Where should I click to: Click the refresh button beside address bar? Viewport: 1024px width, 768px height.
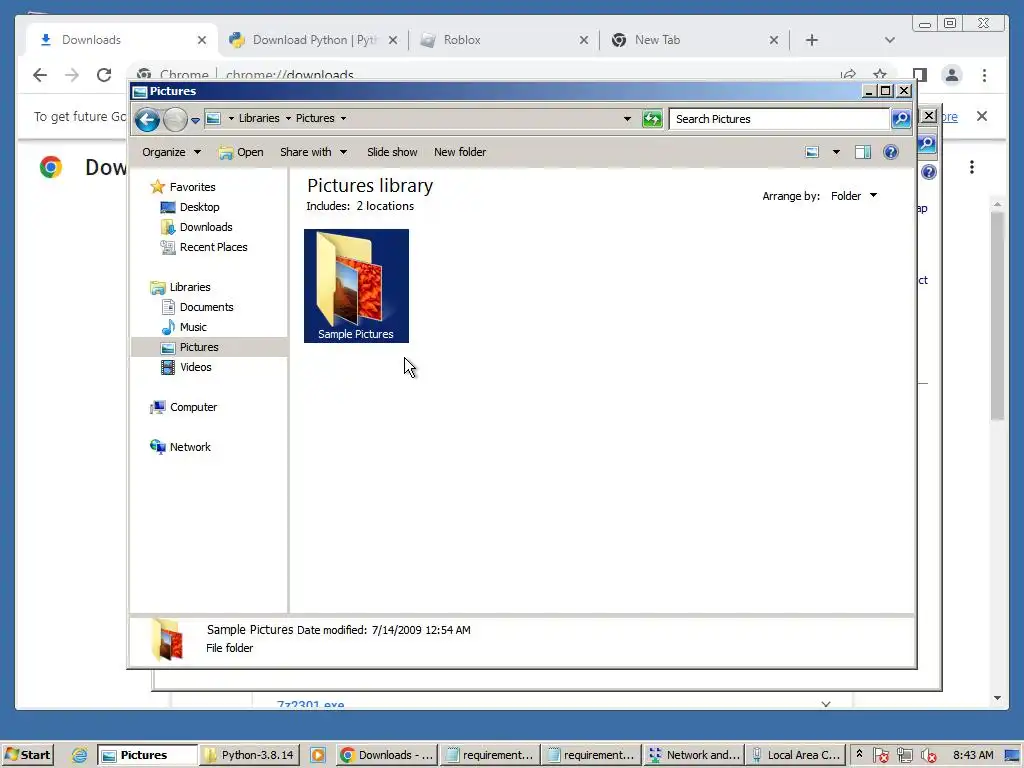pyautogui.click(x=652, y=119)
